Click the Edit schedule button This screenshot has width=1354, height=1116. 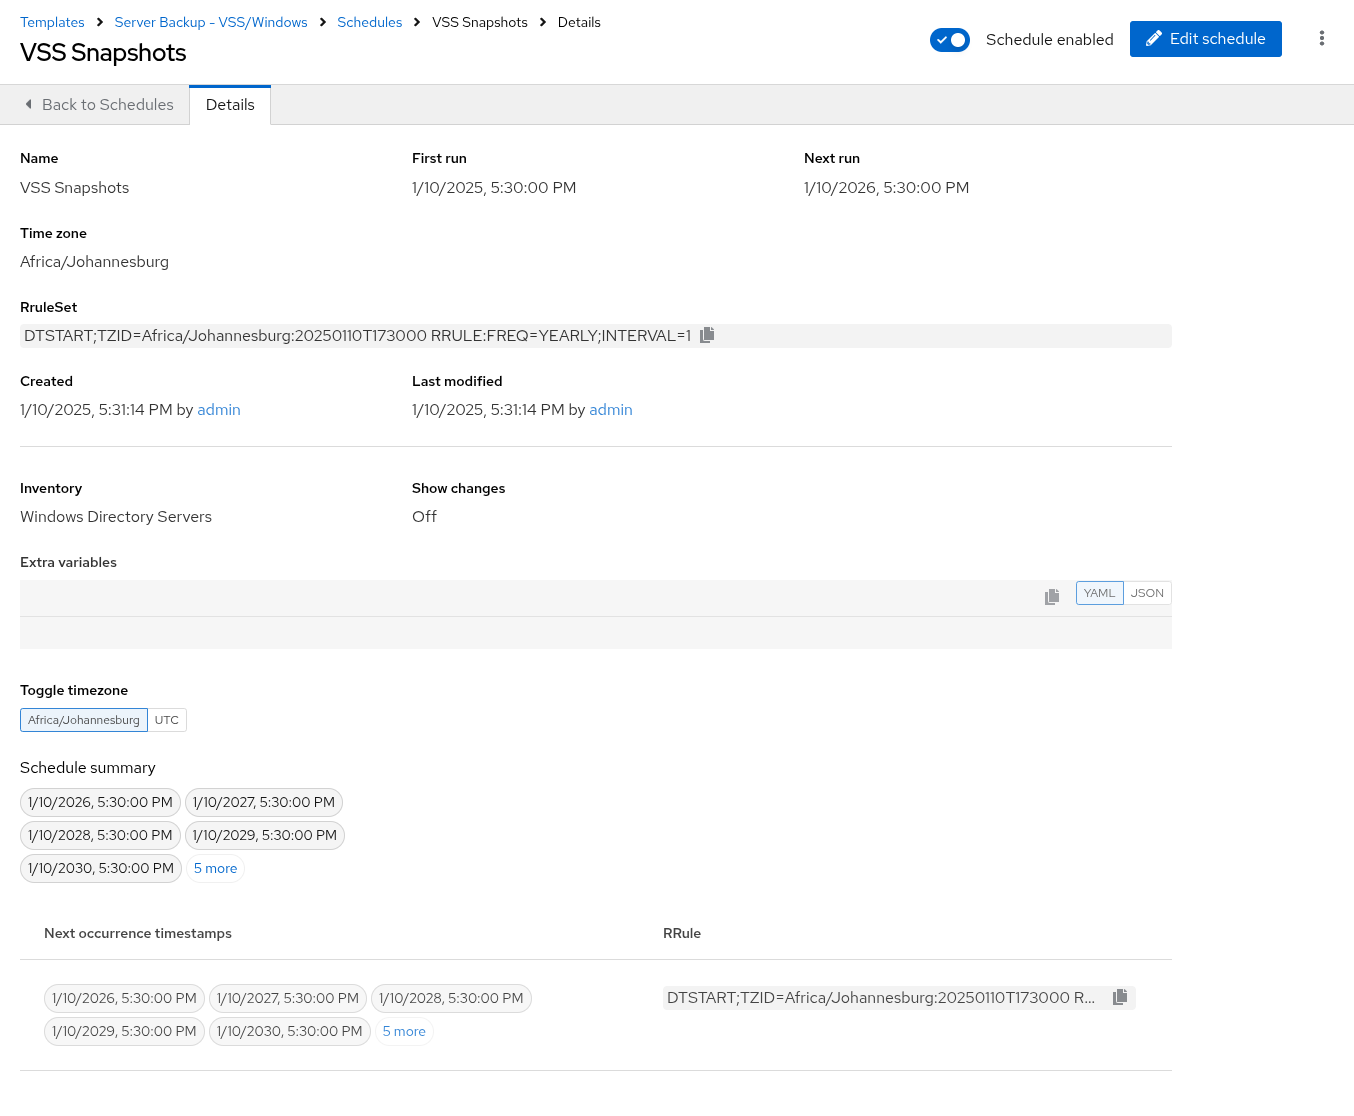[1206, 39]
